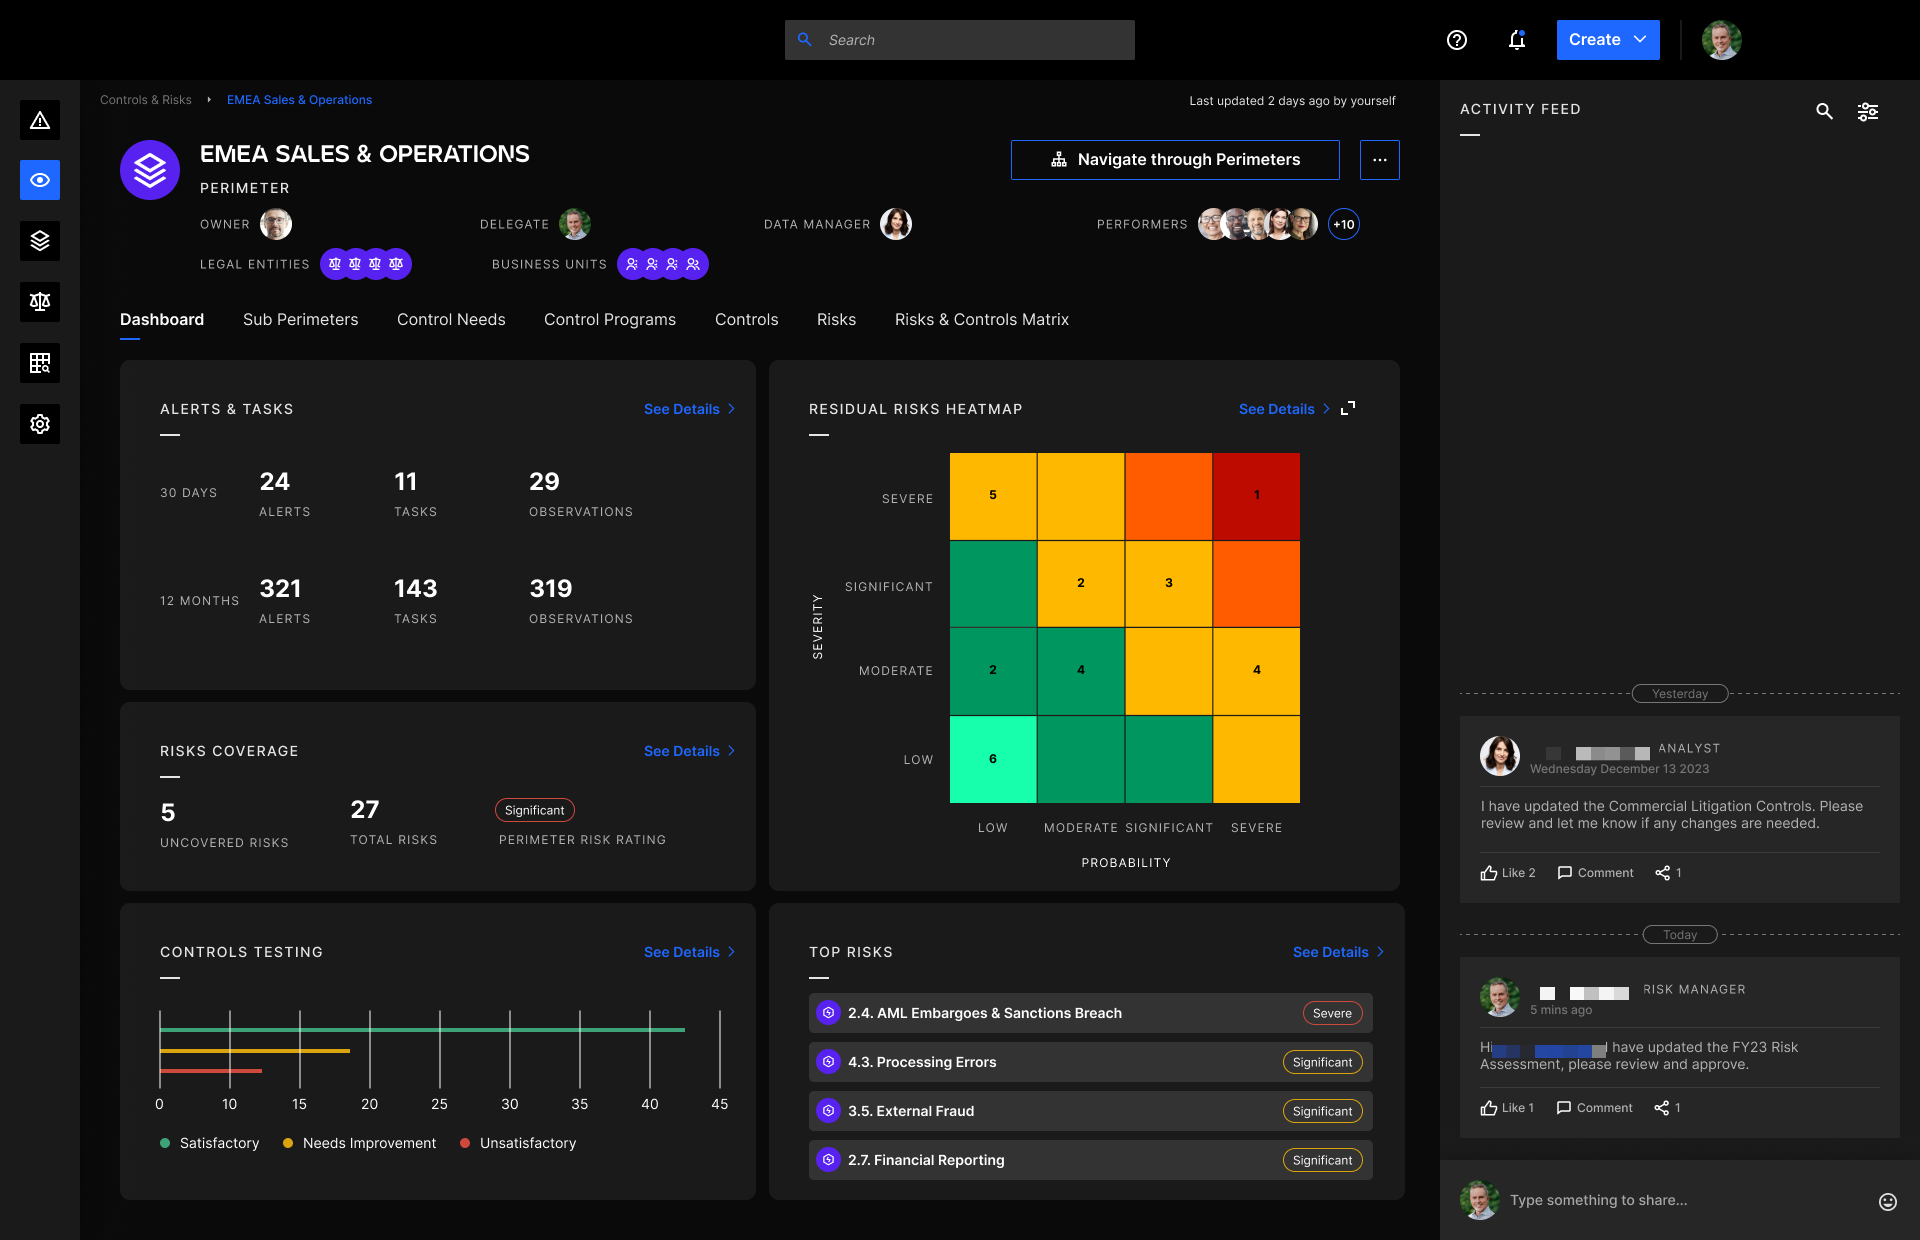This screenshot has width=1920, height=1240.
Task: Switch to the Controls tab
Action: [746, 319]
